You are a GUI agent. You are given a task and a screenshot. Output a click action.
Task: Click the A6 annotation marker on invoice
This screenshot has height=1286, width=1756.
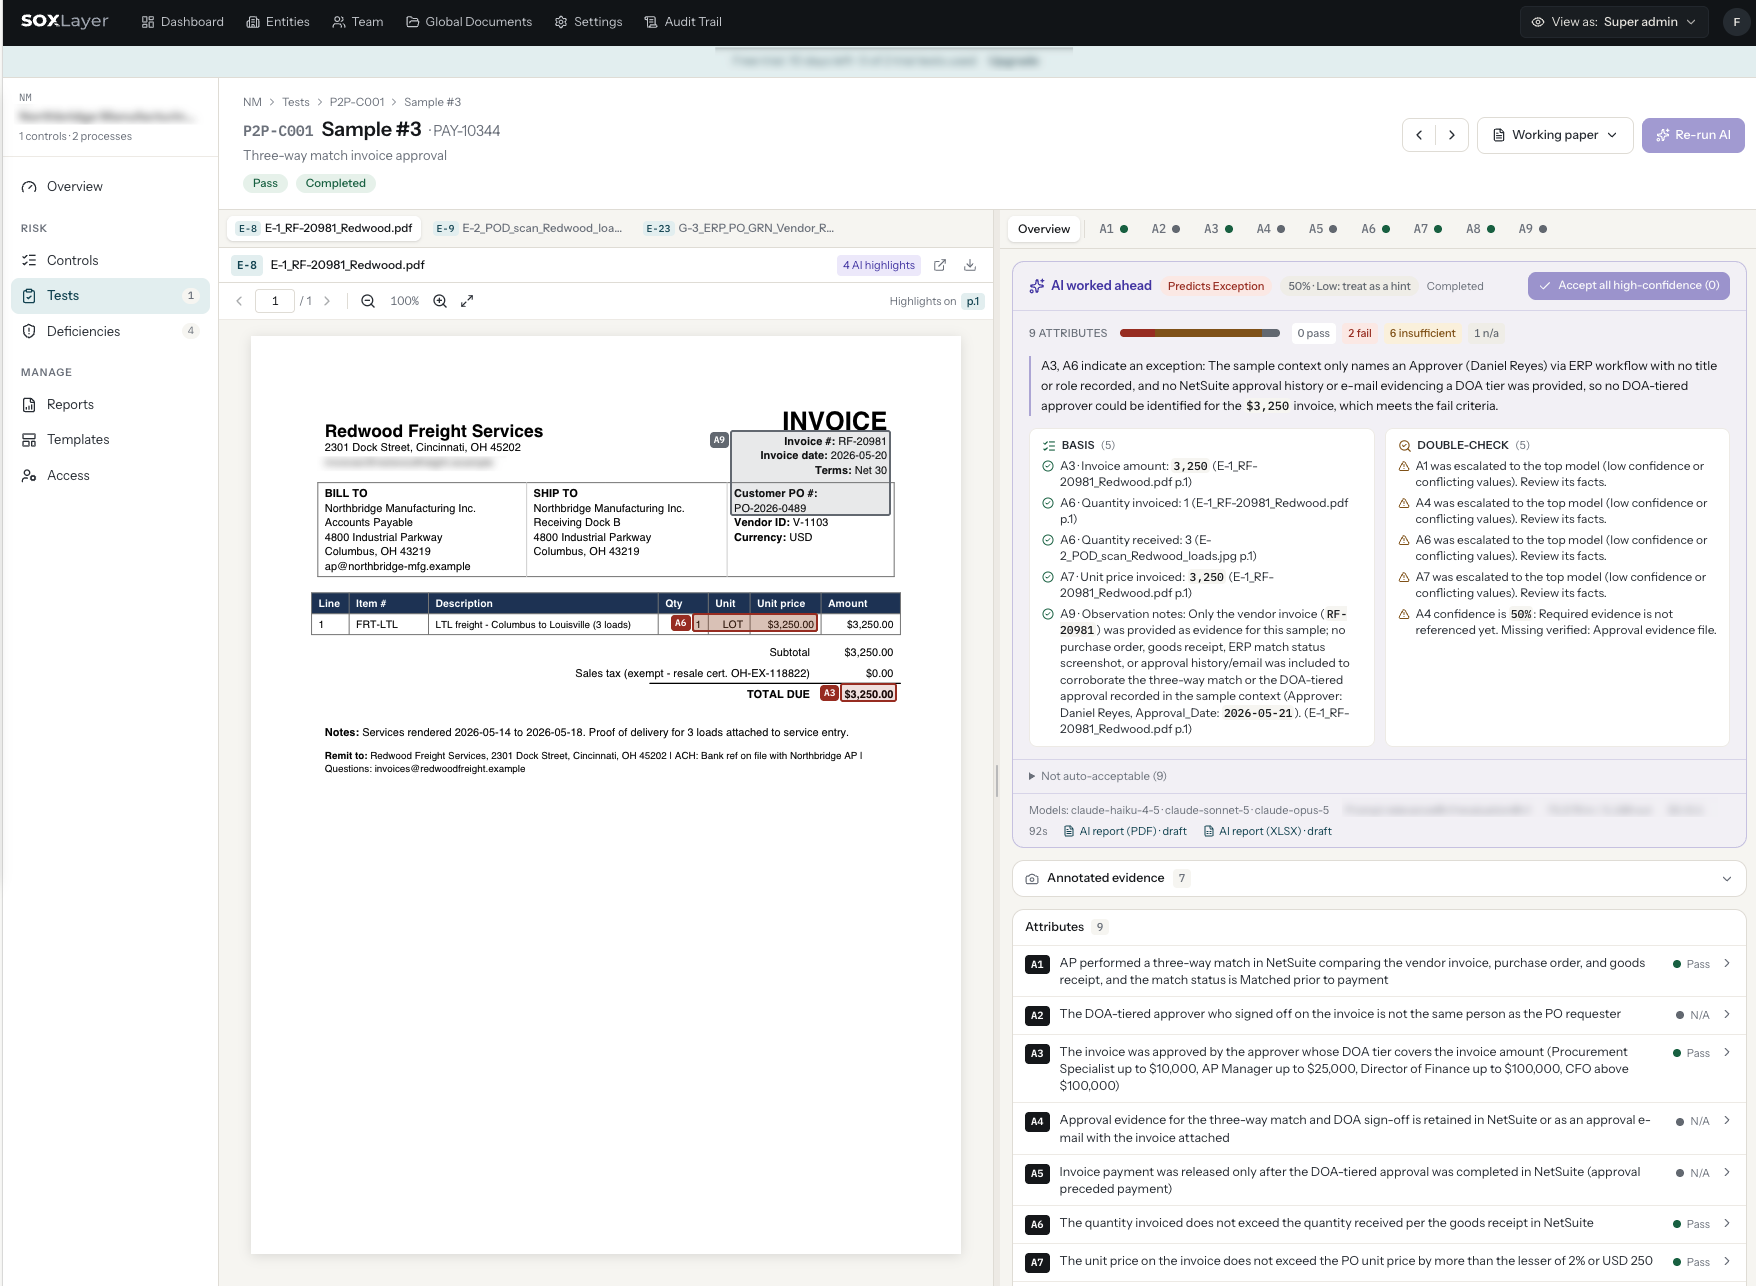point(680,623)
